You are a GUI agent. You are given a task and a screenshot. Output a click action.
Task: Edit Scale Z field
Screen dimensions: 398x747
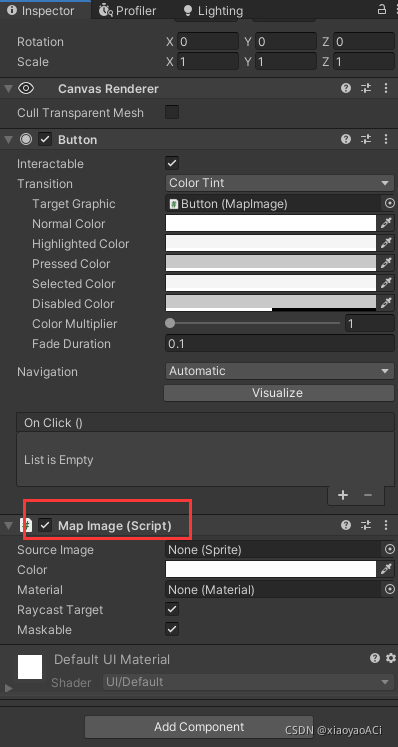click(364, 62)
